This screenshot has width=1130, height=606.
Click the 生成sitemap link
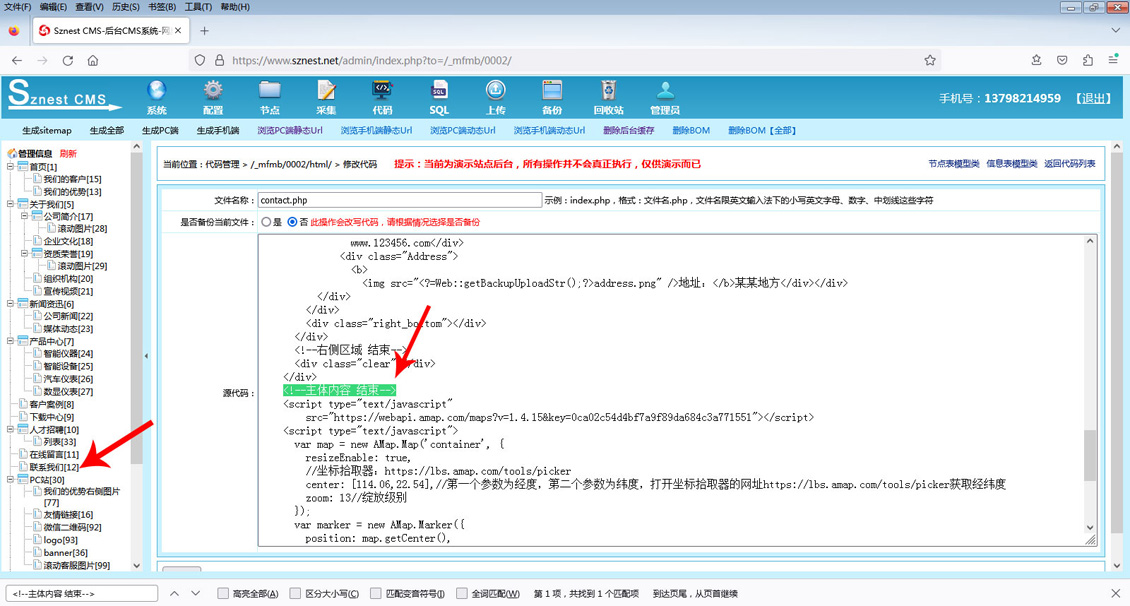point(47,131)
